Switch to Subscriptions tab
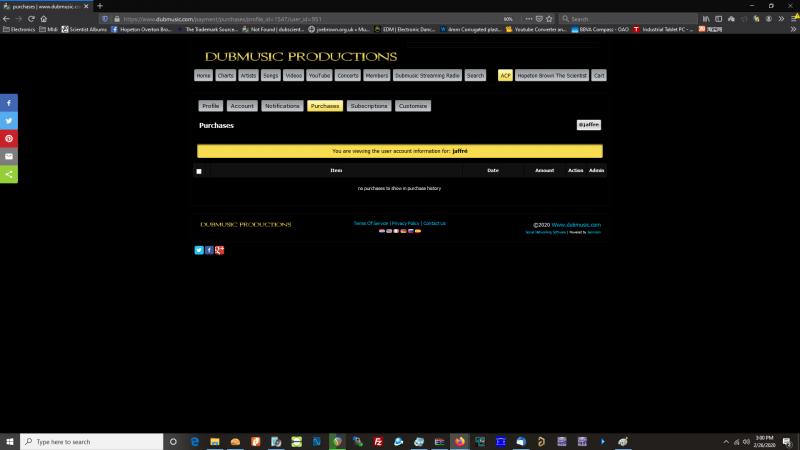This screenshot has width=800, height=450. (369, 106)
